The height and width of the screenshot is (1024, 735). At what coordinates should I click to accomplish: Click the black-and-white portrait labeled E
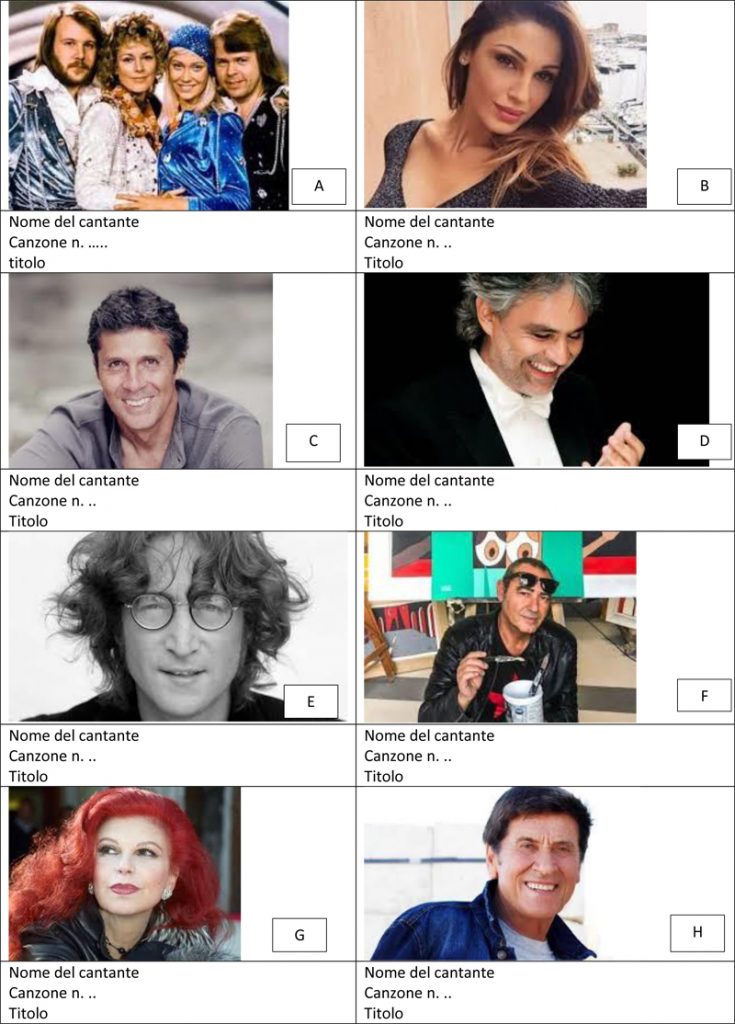click(x=178, y=626)
